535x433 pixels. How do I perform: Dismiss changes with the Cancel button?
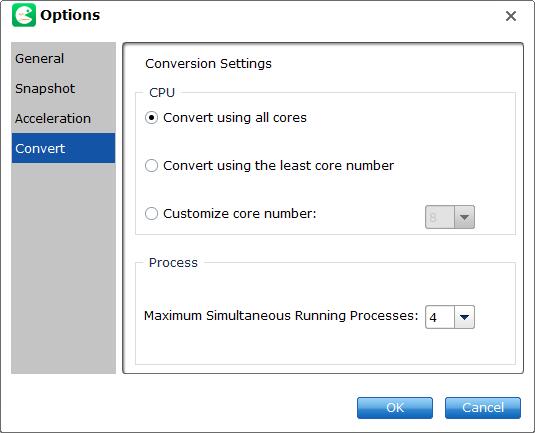tap(483, 408)
